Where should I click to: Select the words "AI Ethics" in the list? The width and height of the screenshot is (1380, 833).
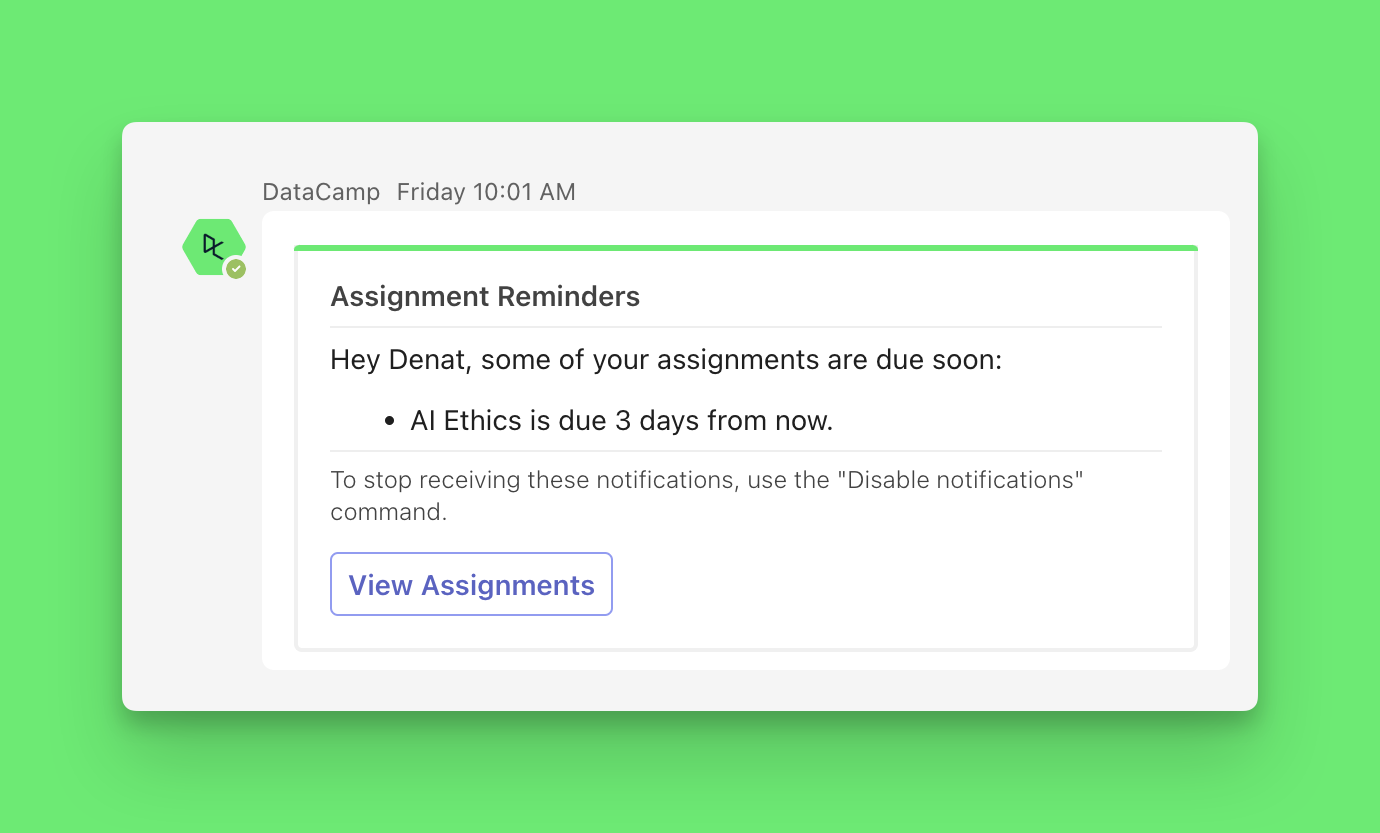coord(466,421)
